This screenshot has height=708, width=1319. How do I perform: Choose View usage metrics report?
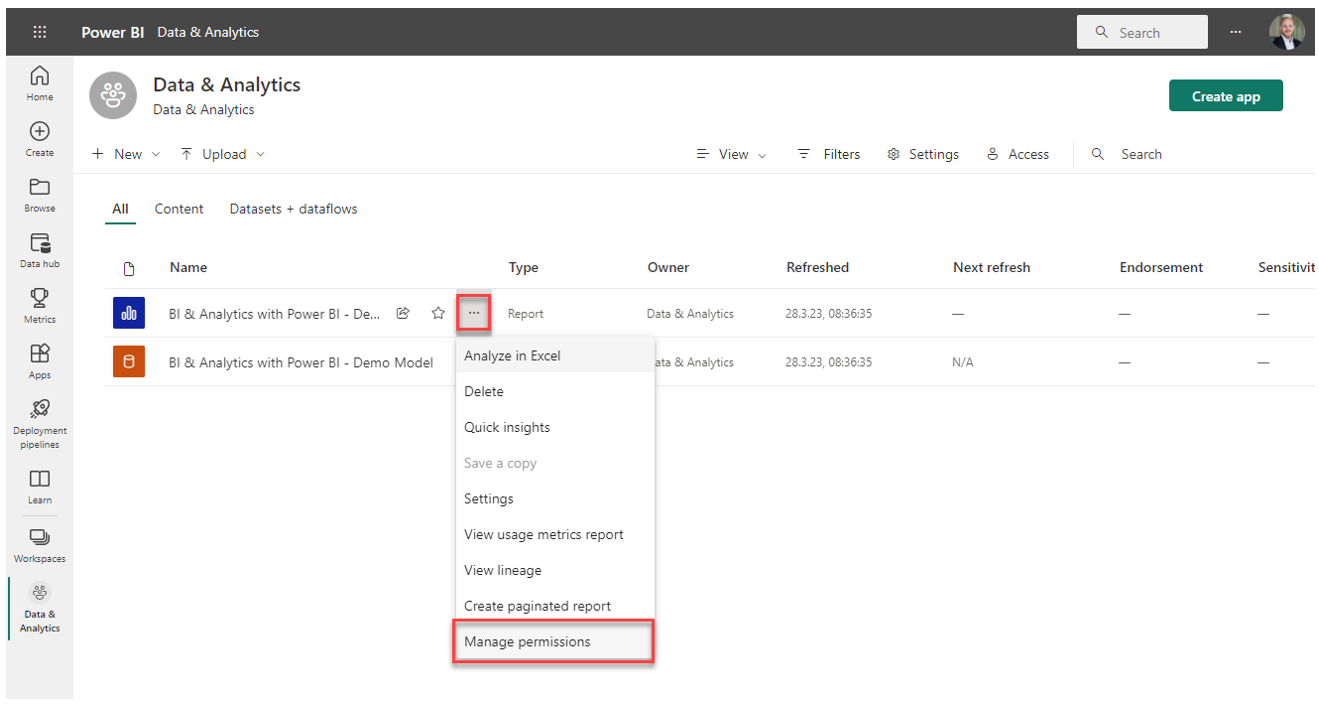click(555, 534)
